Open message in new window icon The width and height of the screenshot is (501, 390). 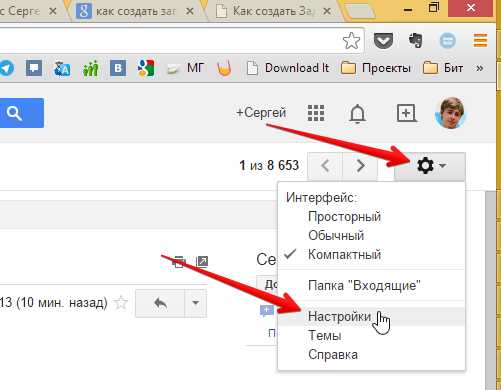(x=202, y=262)
